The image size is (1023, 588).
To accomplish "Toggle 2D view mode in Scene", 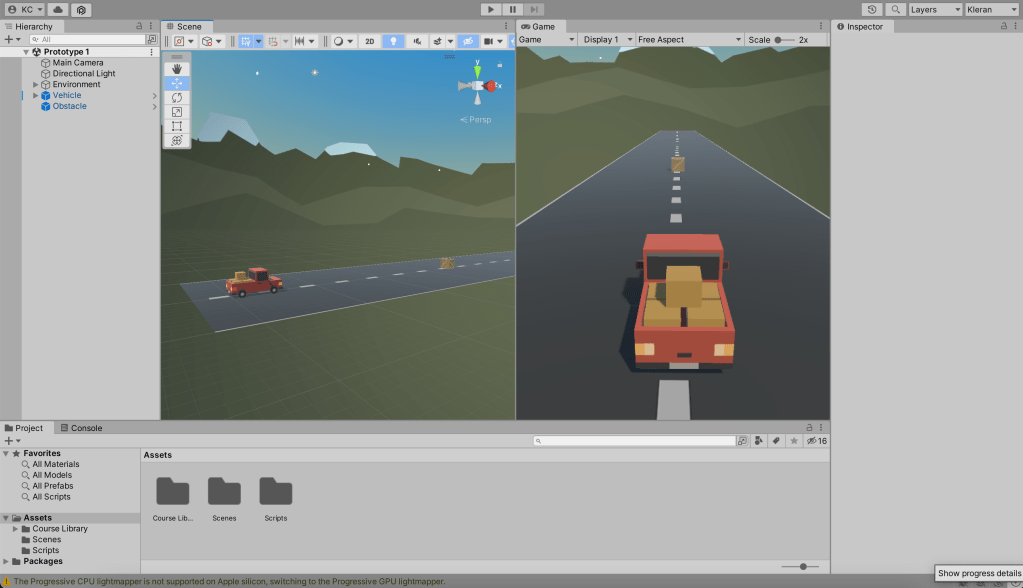I will click(x=369, y=41).
